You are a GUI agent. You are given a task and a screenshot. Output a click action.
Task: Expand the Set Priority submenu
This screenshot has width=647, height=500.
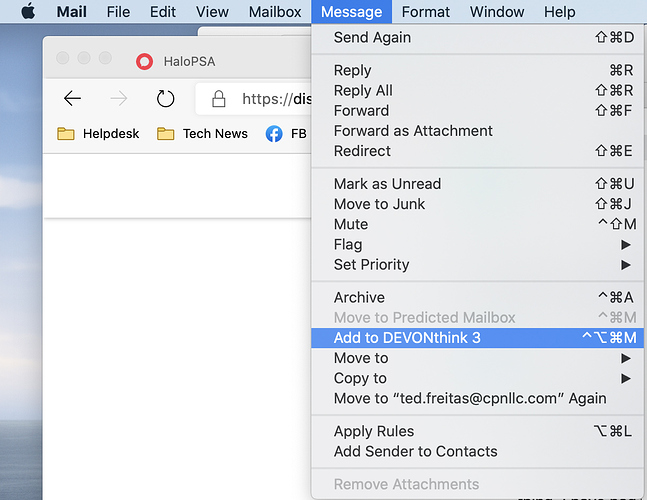[477, 265]
